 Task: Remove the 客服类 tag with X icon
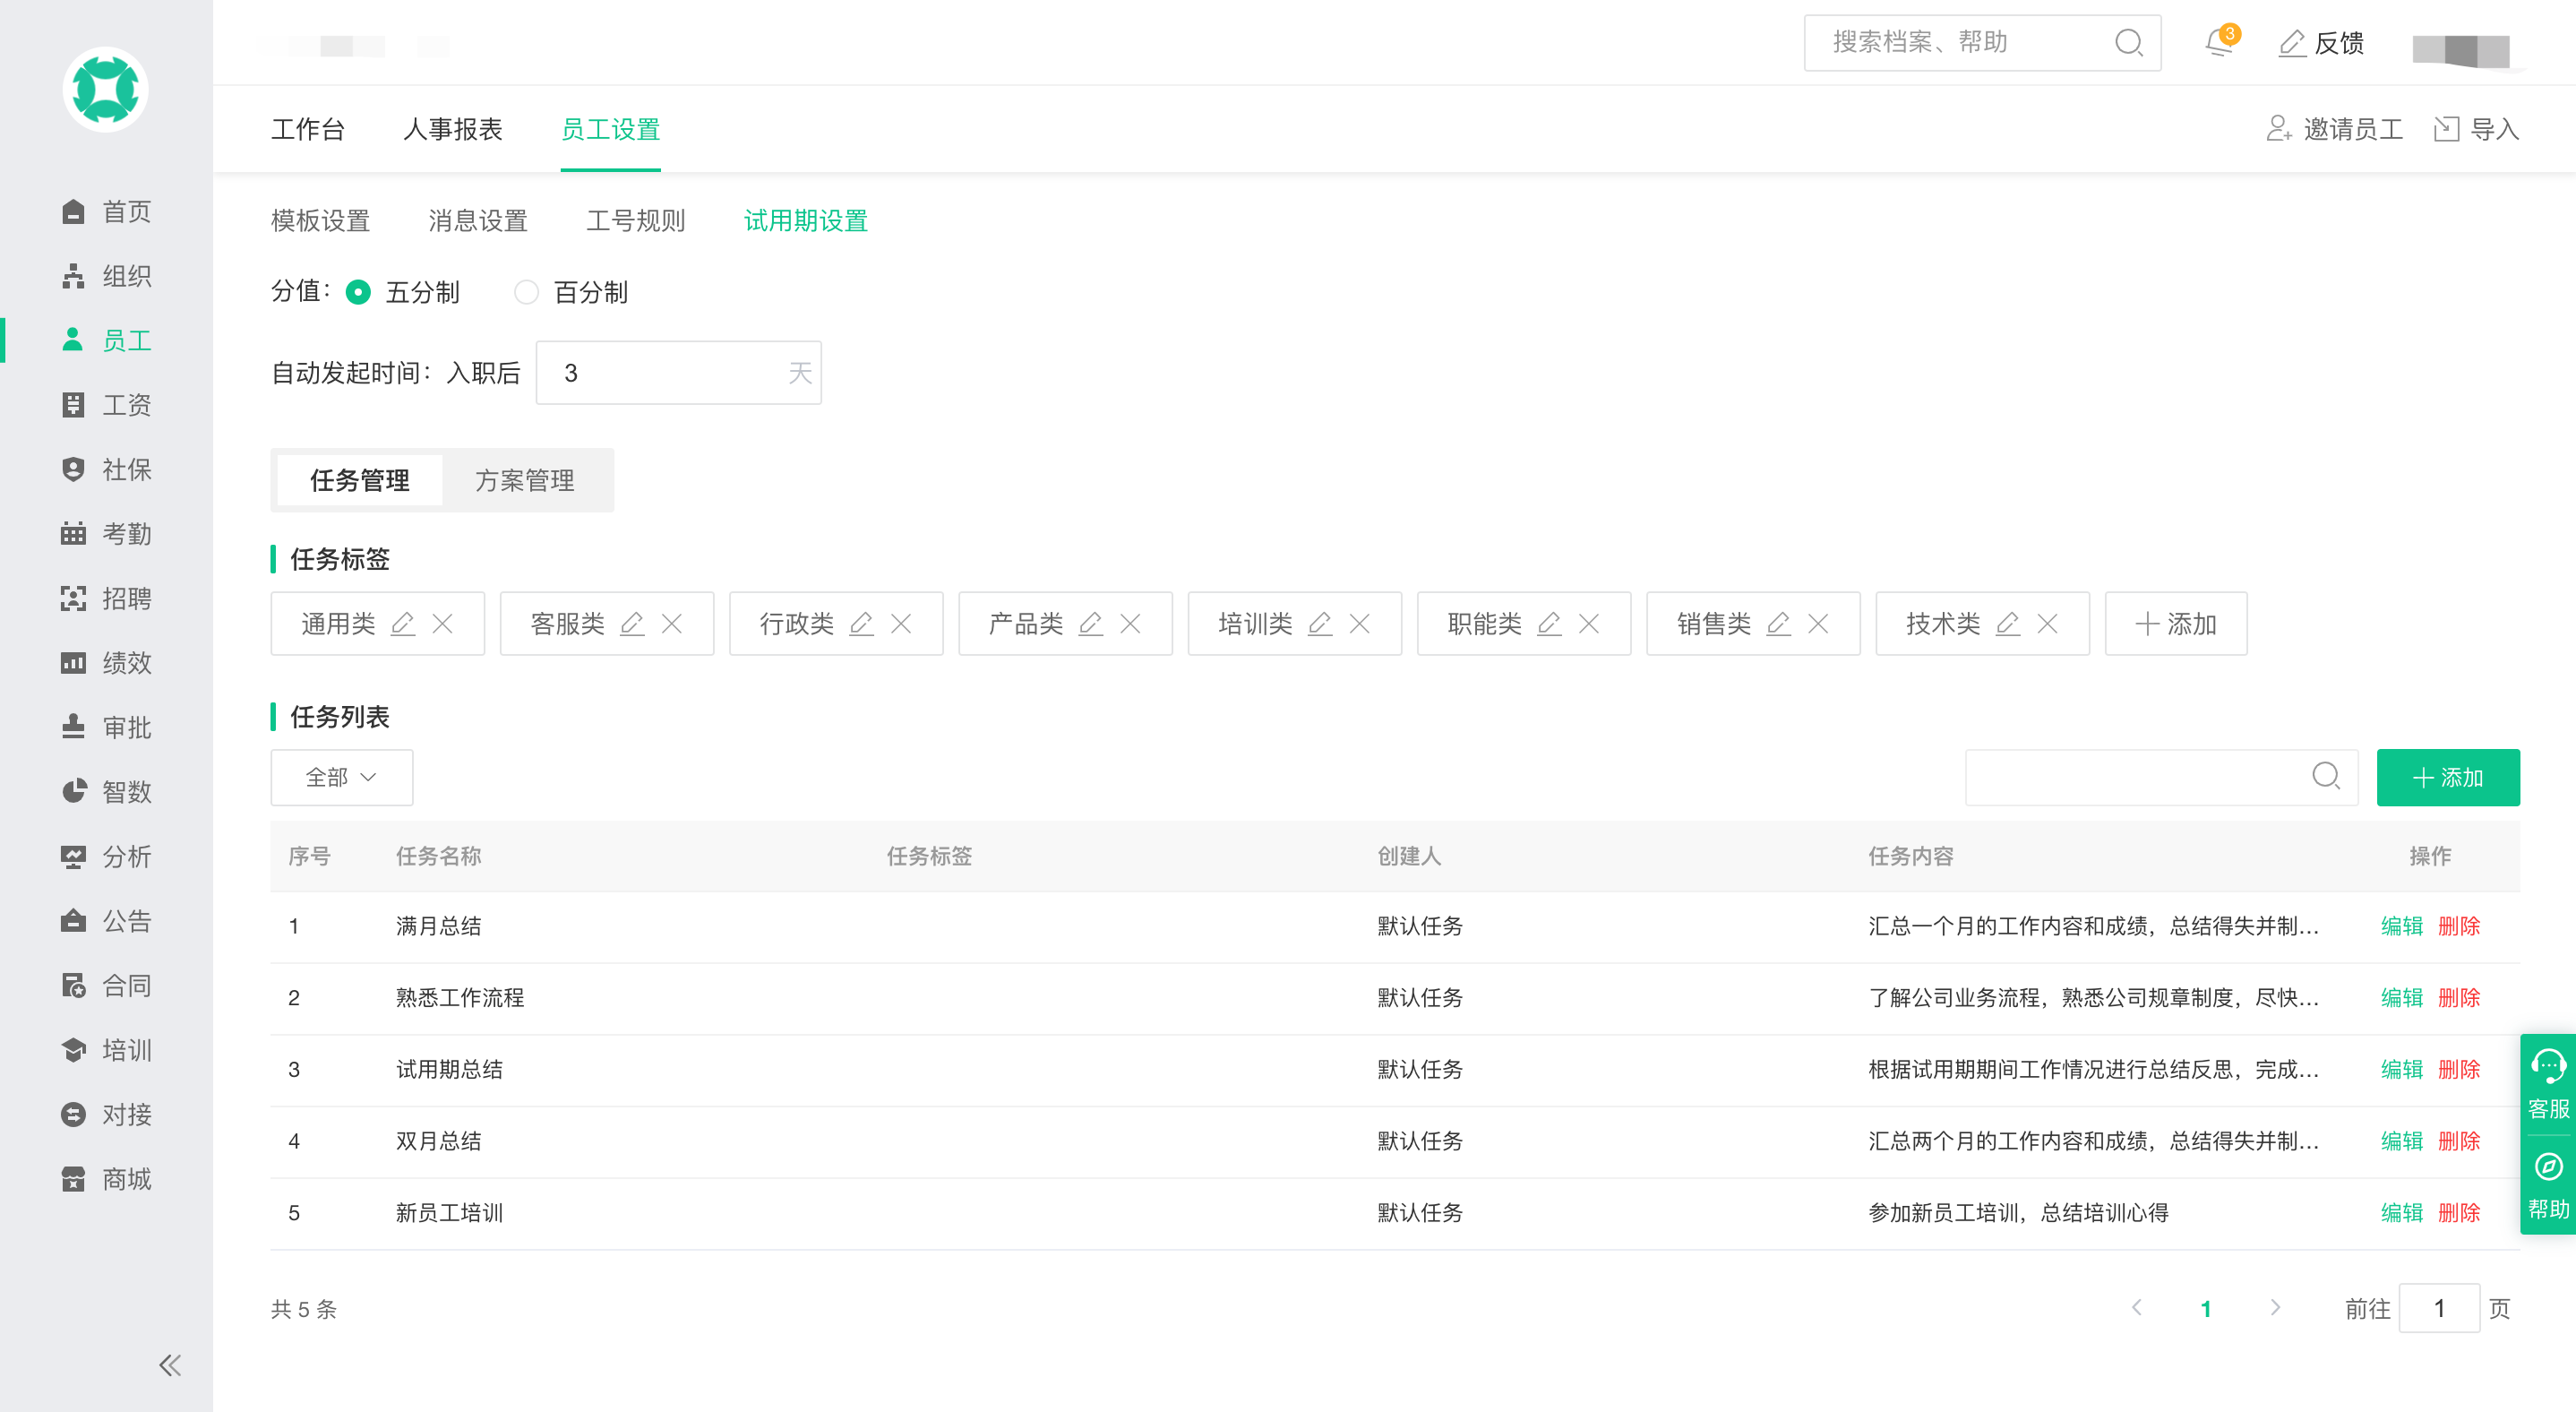pos(672,624)
